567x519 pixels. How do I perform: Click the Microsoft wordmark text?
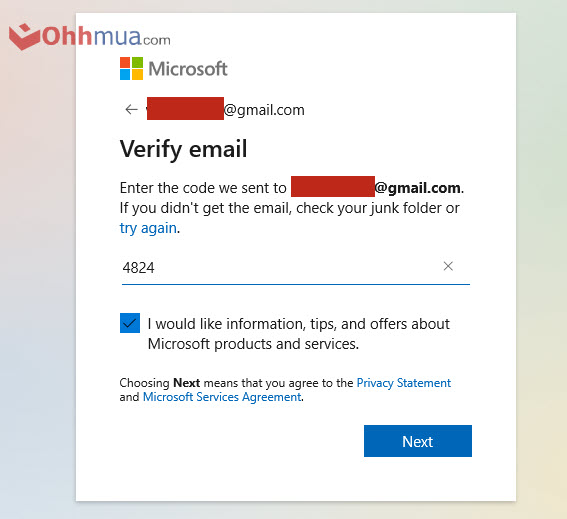point(188,69)
